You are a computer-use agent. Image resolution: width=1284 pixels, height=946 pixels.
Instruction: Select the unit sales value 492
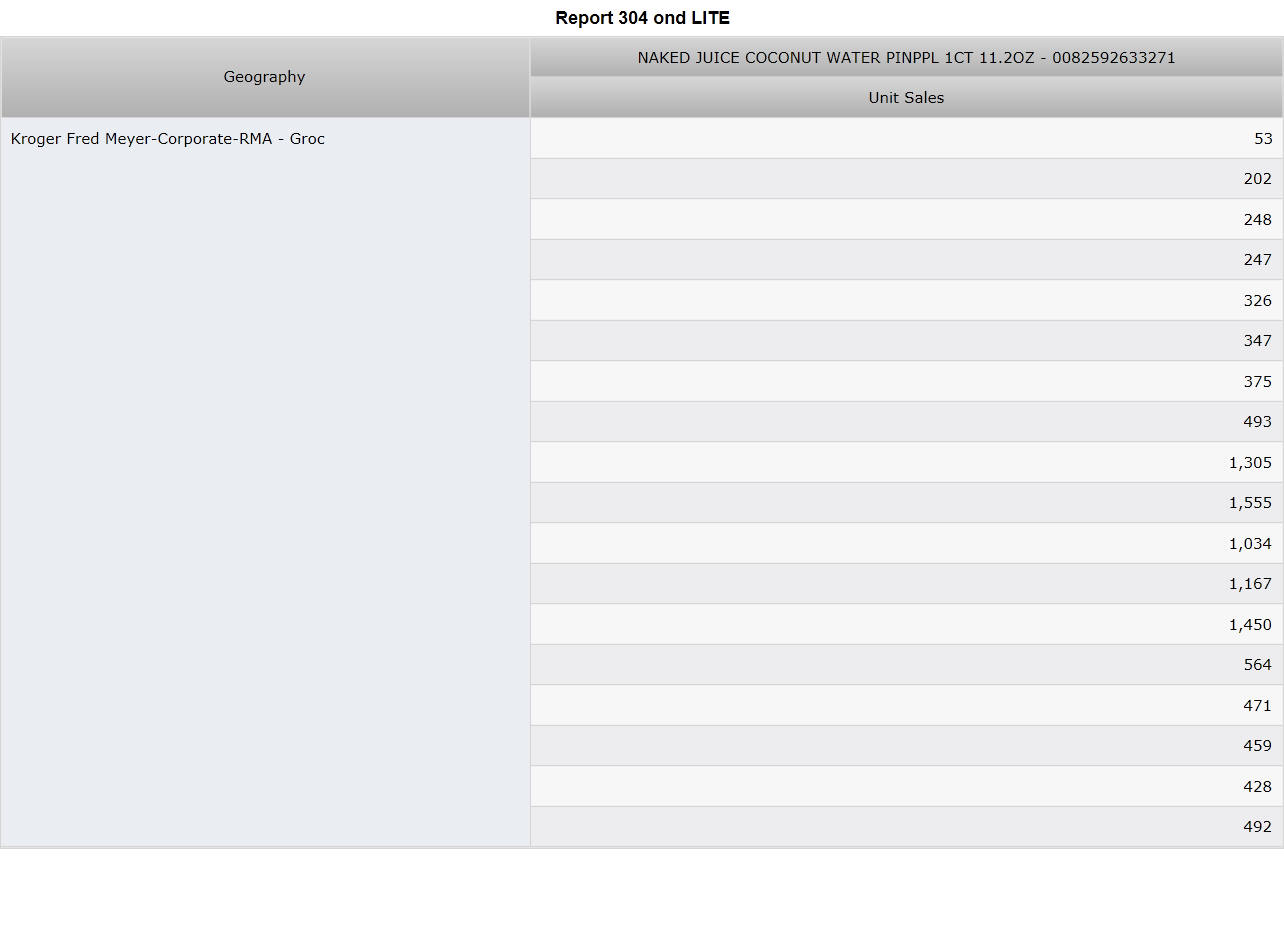pos(906,827)
